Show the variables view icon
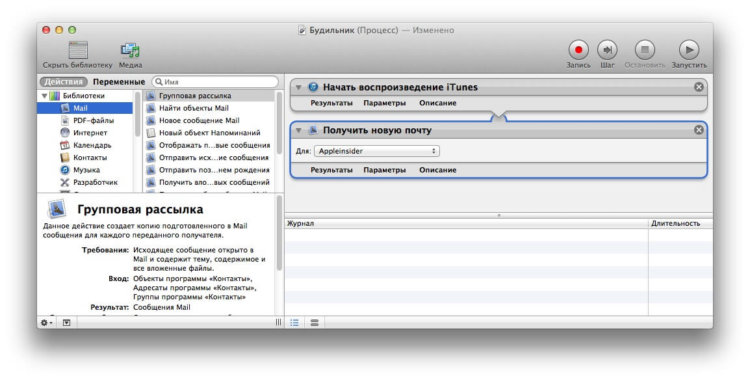The height and width of the screenshot is (380, 750). tap(314, 323)
